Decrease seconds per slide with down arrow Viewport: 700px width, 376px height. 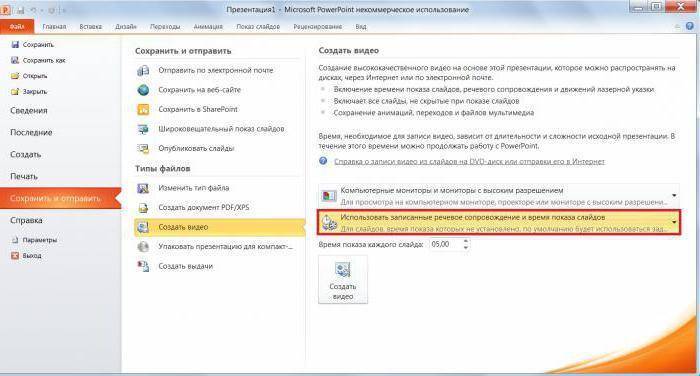tap(466, 247)
